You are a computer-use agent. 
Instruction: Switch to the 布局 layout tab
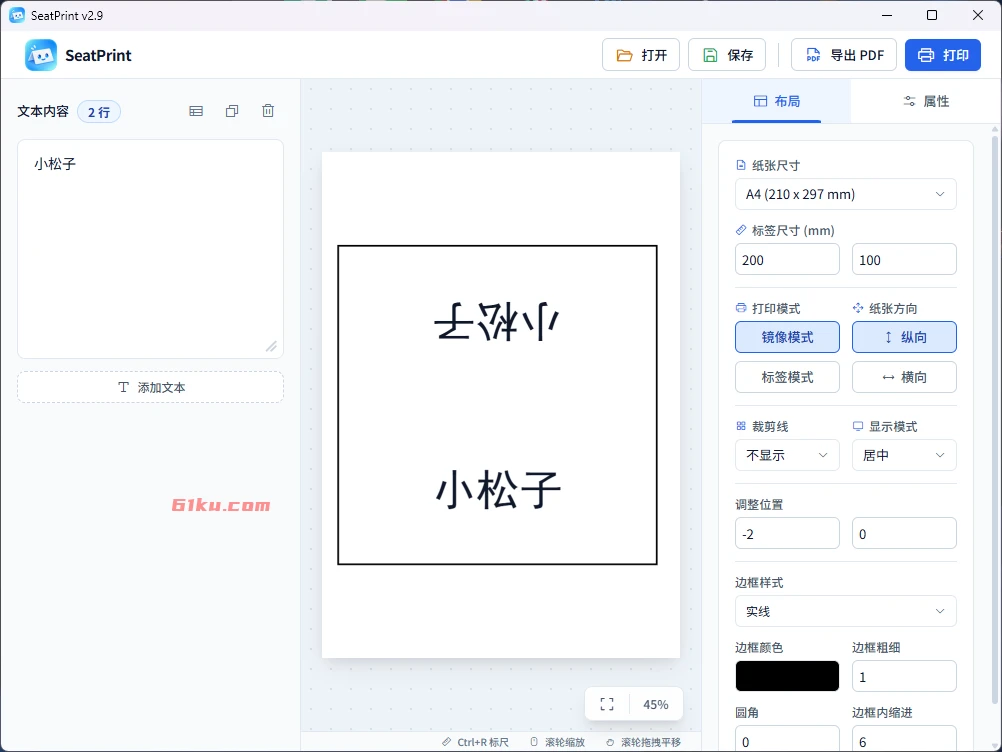coord(776,101)
